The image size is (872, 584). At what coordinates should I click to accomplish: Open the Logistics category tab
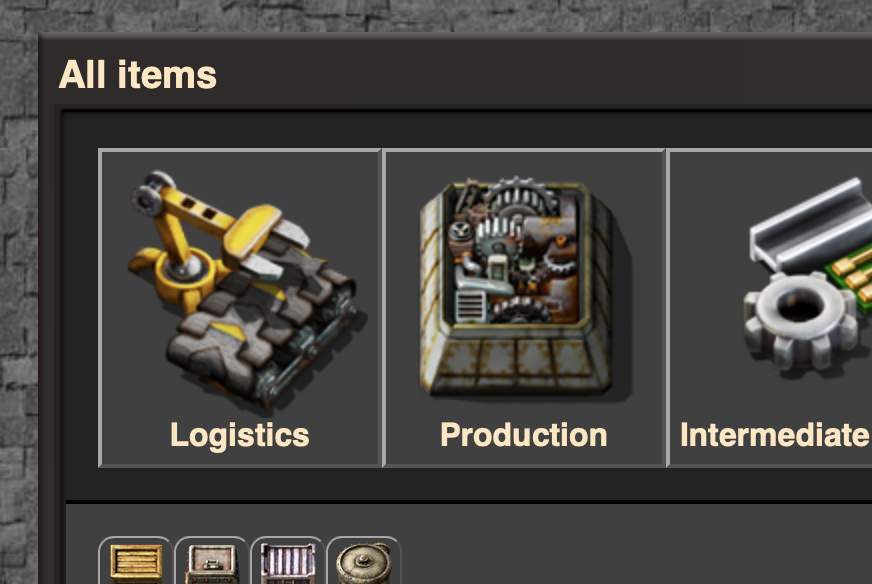click(x=240, y=308)
